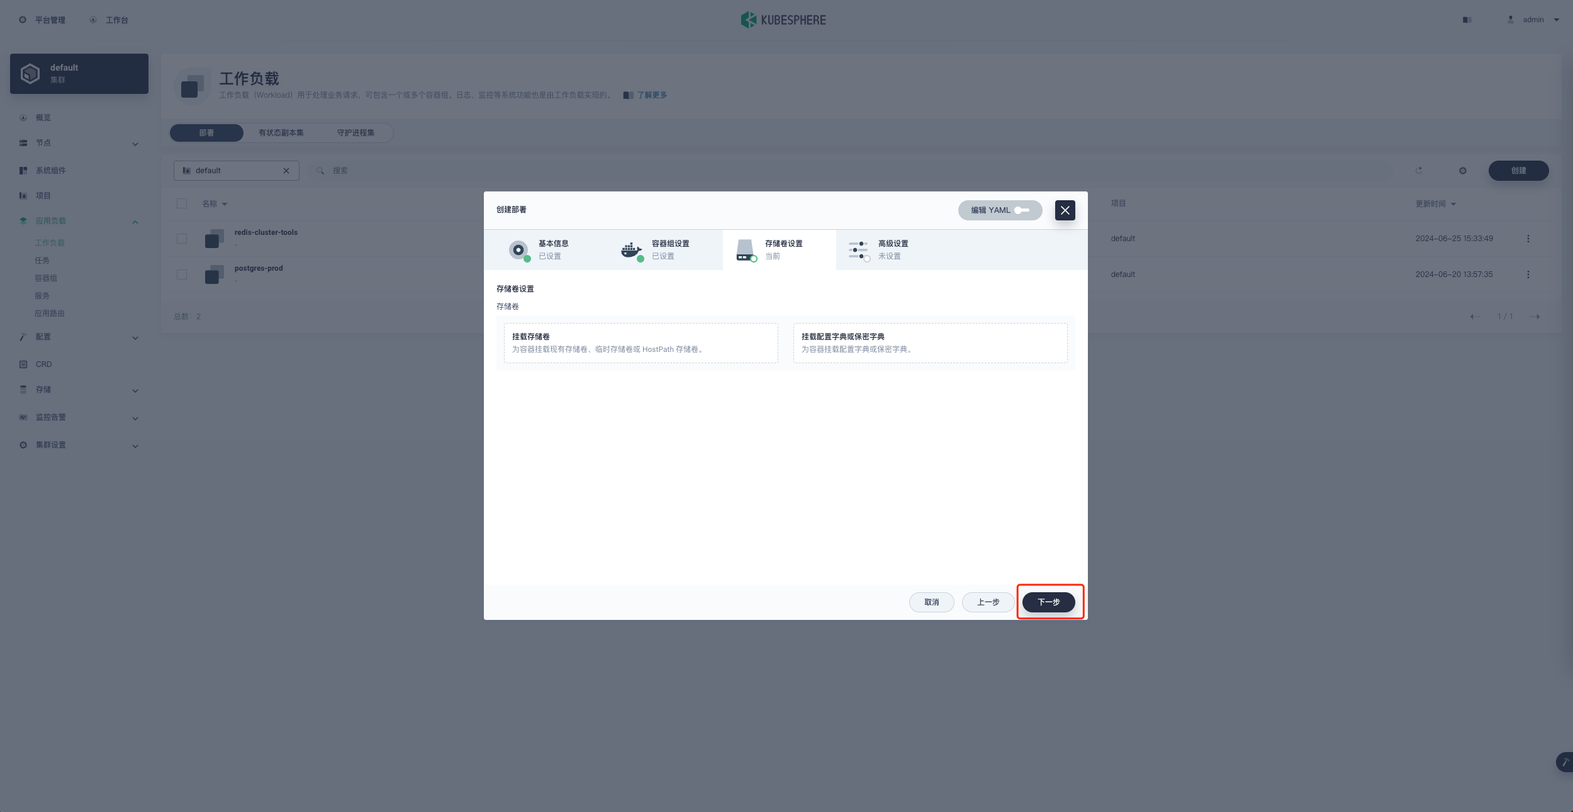Select 任务 jobs in the sidebar
Image resolution: width=1573 pixels, height=812 pixels.
coord(42,261)
